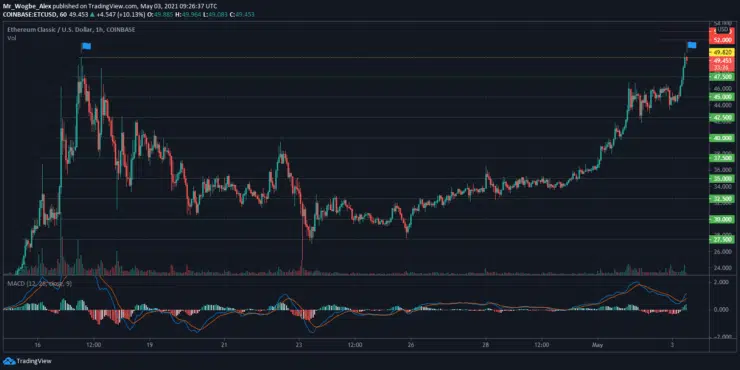Click the current price 49.453 label

coord(721,61)
